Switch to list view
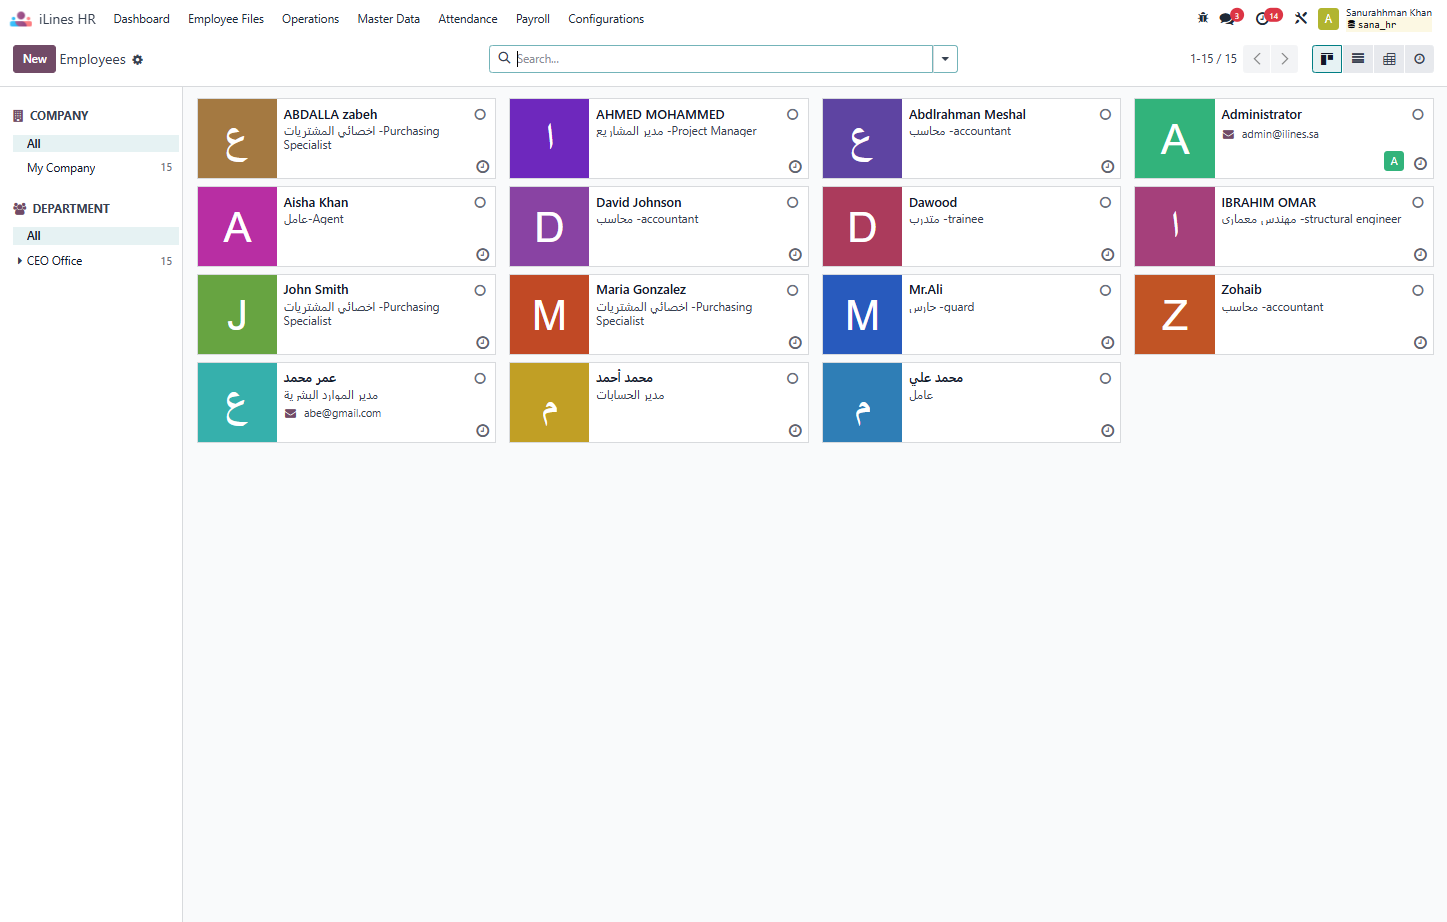This screenshot has width=1447, height=922. pos(1358,59)
